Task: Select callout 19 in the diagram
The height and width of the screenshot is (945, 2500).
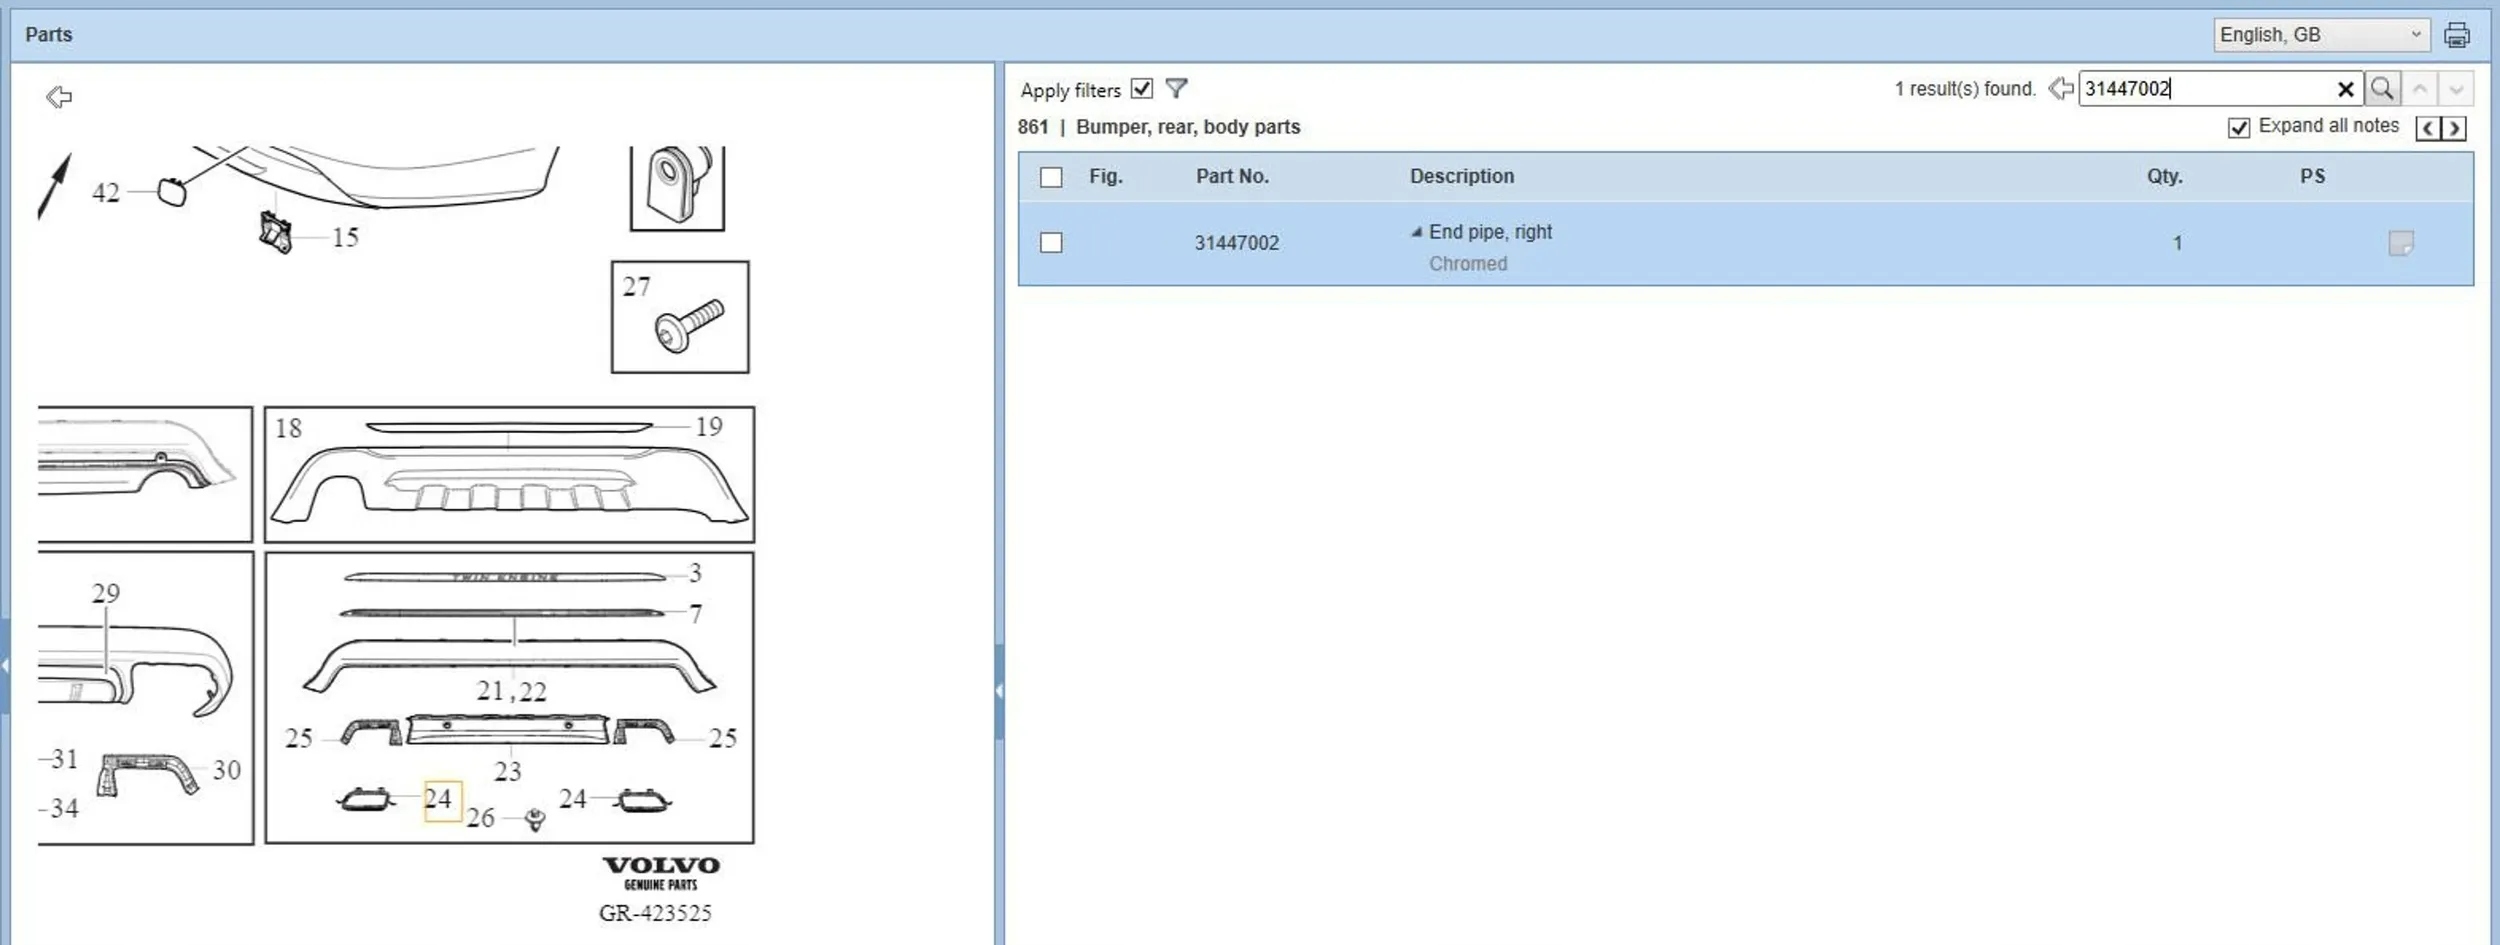Action: pyautogui.click(x=709, y=427)
